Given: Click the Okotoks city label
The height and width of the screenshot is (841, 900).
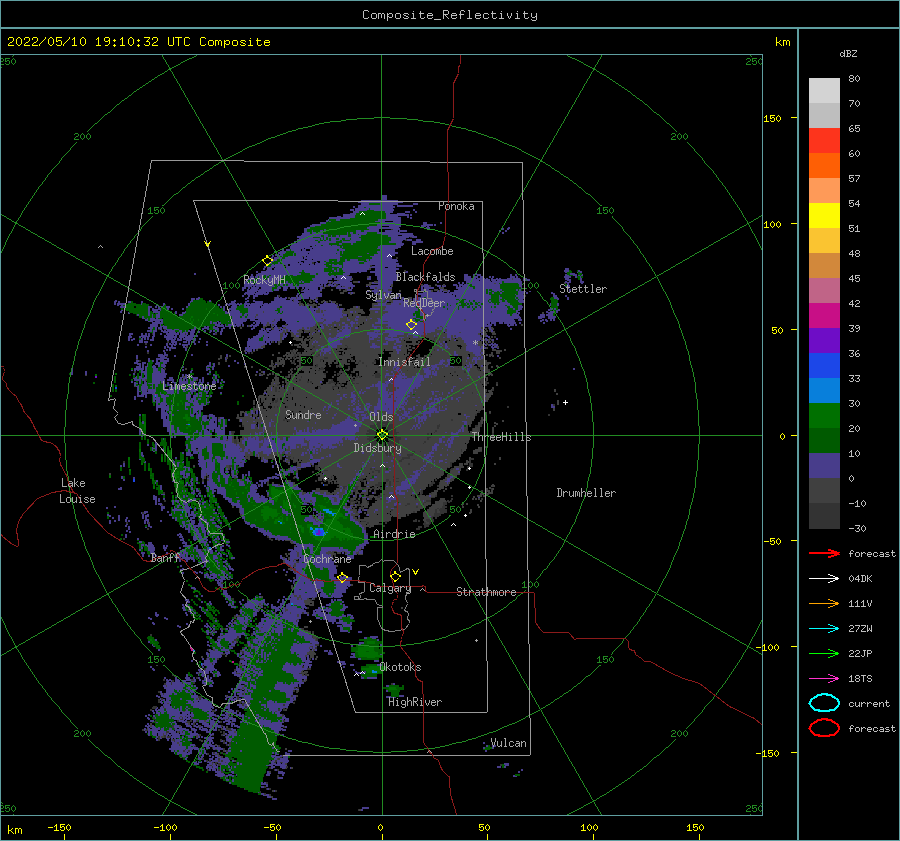Looking at the screenshot, I should (x=400, y=667).
